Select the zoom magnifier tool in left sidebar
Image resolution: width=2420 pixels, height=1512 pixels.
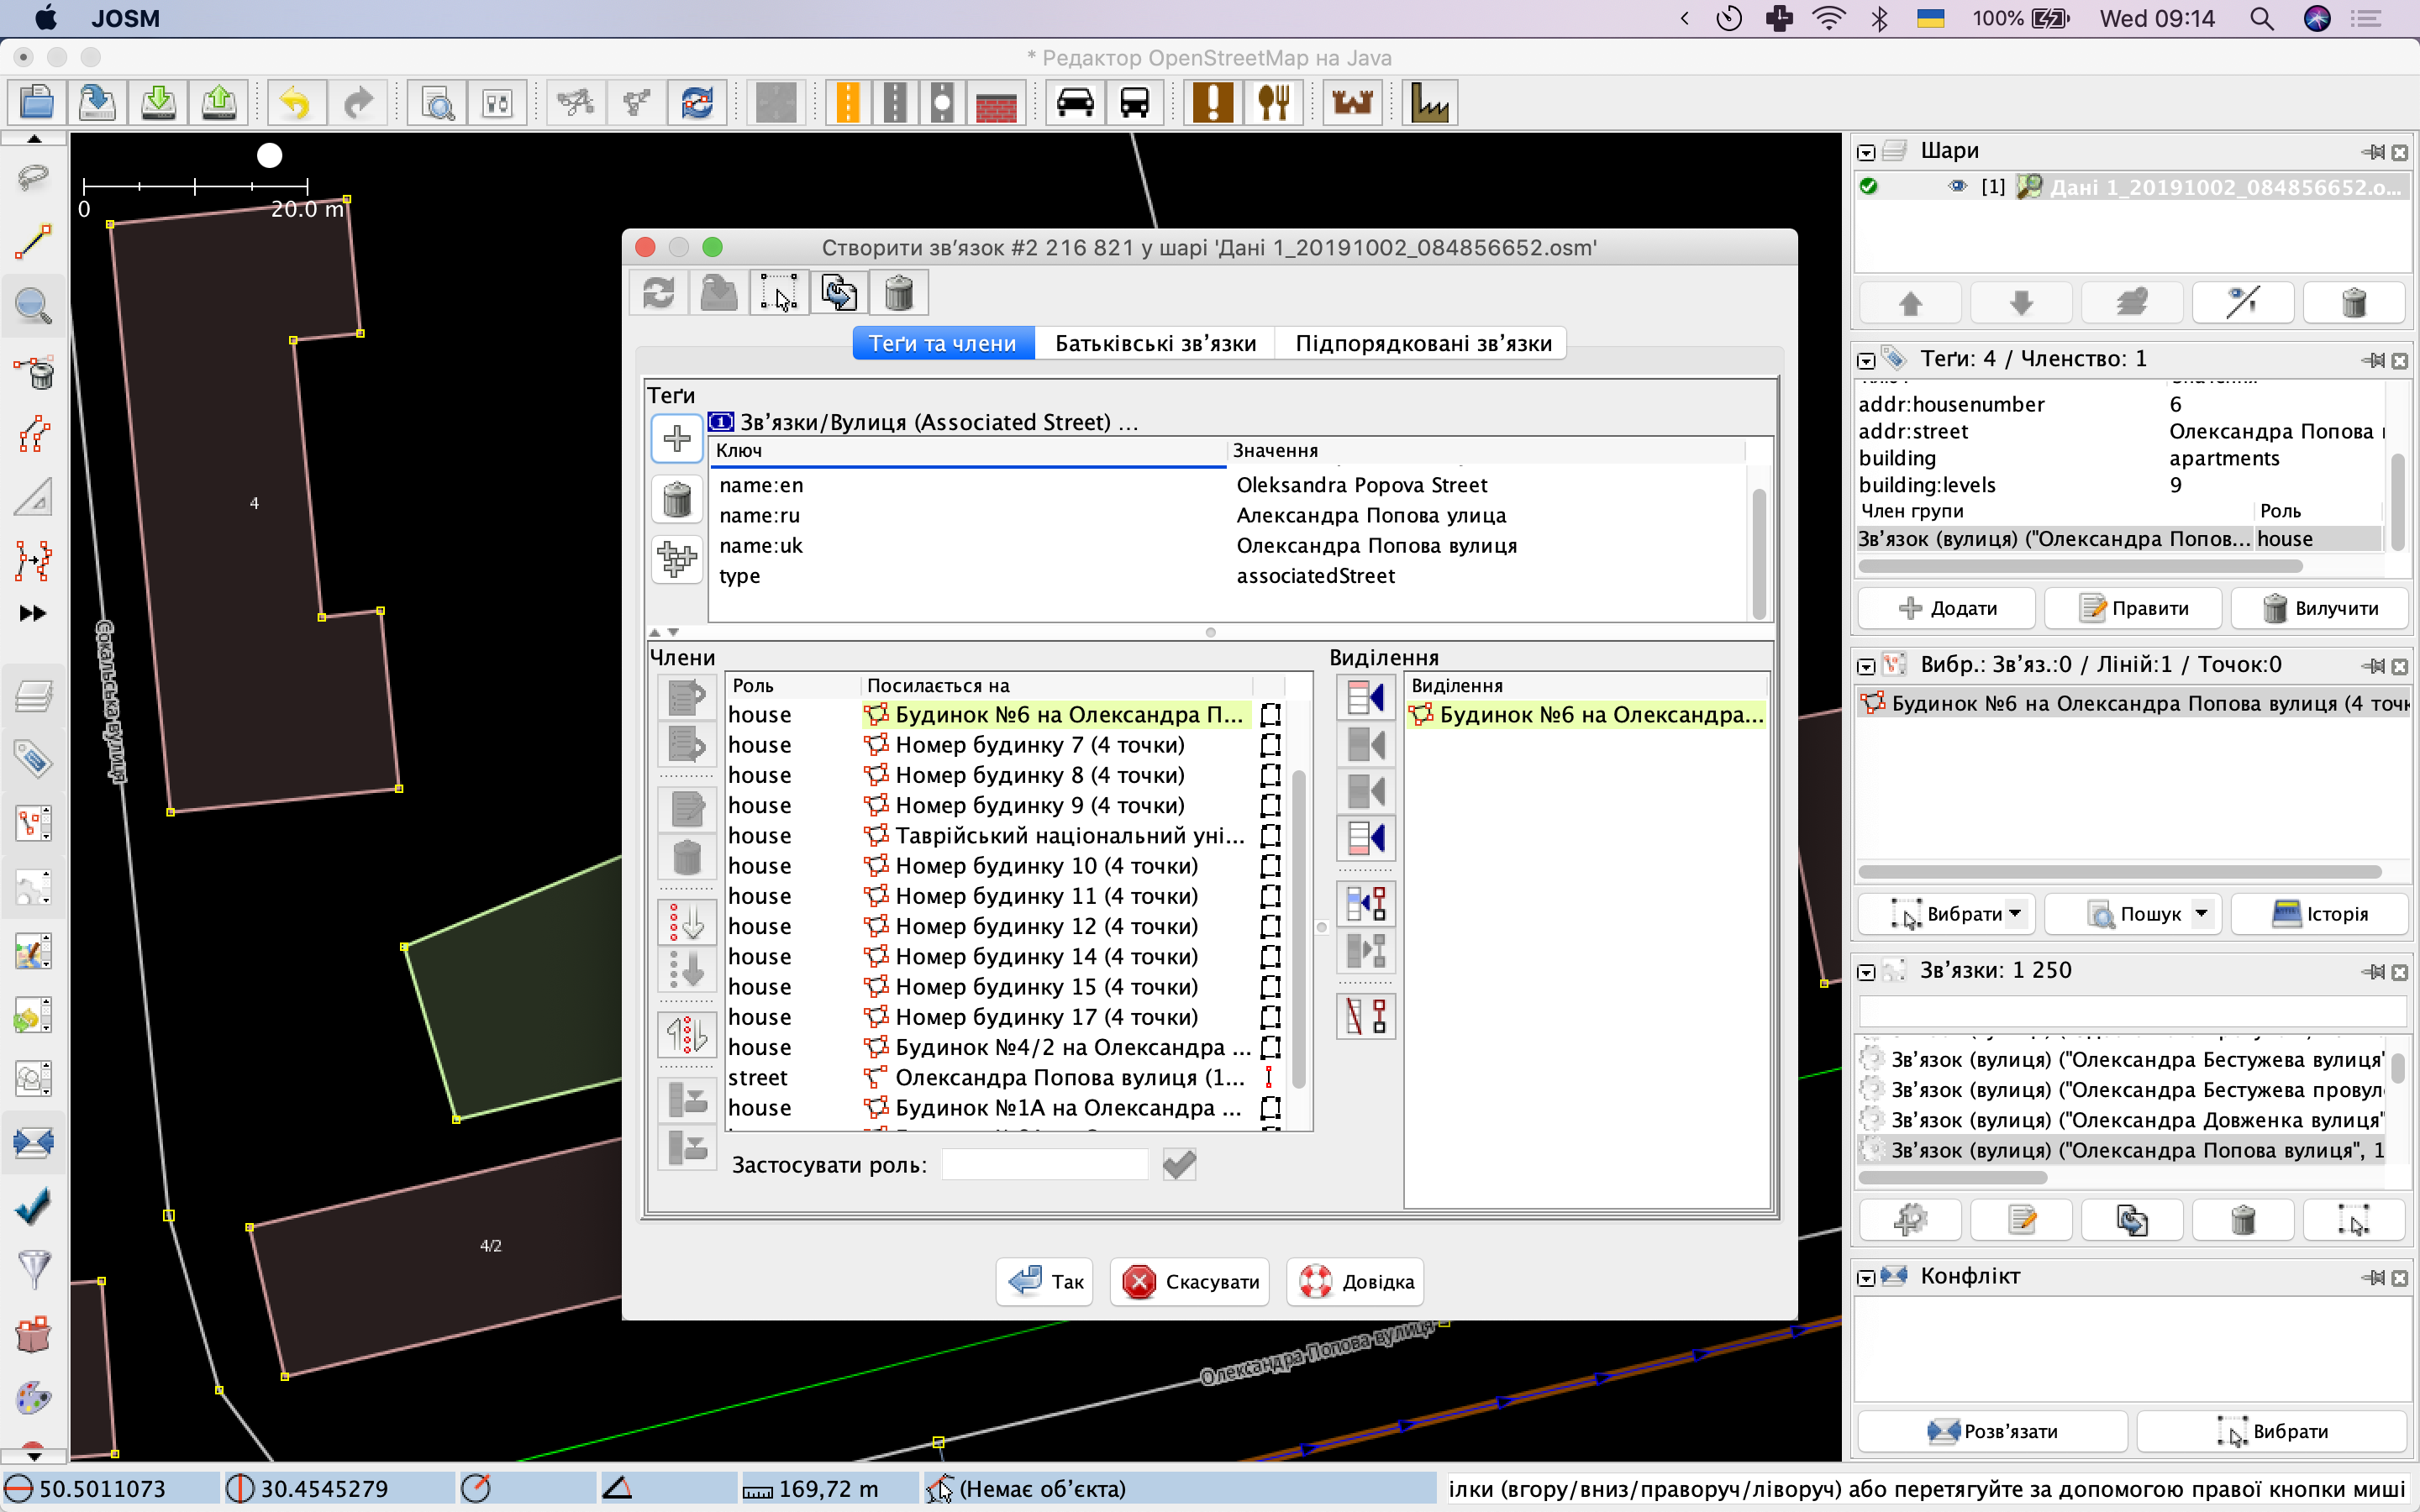click(x=33, y=305)
